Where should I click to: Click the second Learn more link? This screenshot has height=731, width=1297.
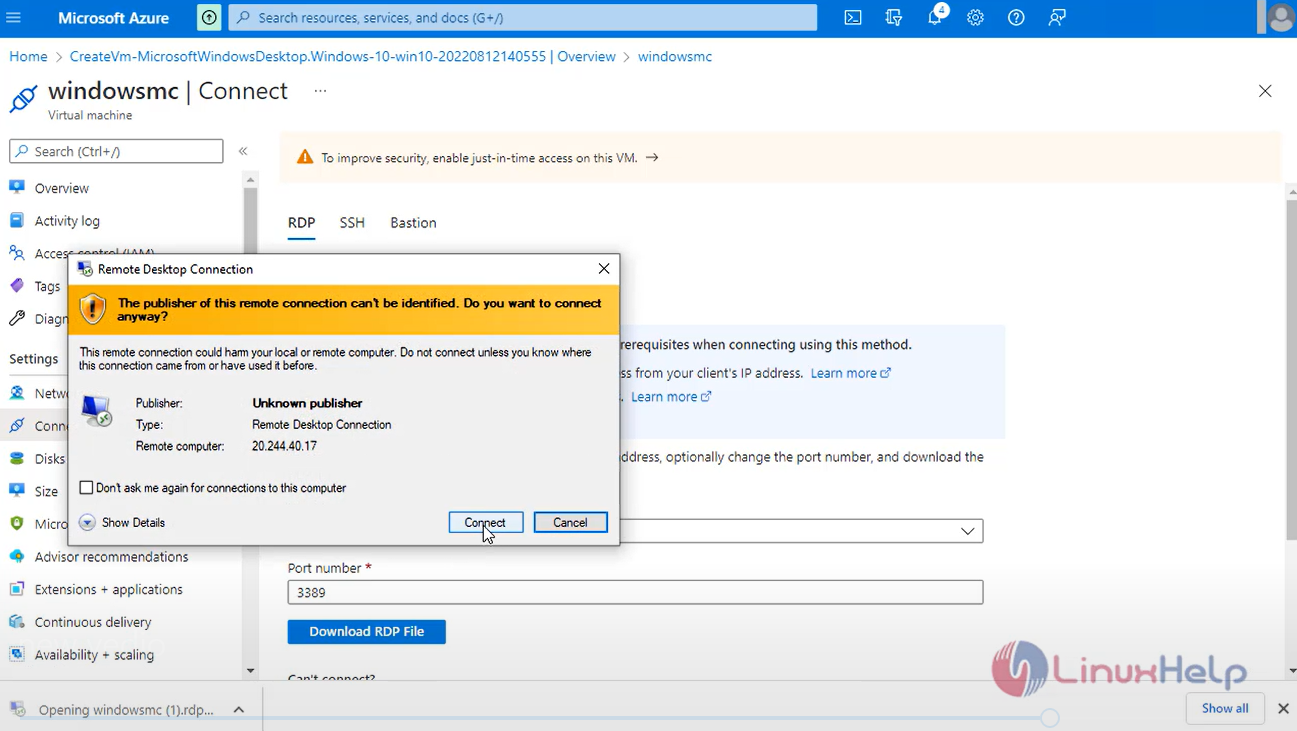coord(671,397)
